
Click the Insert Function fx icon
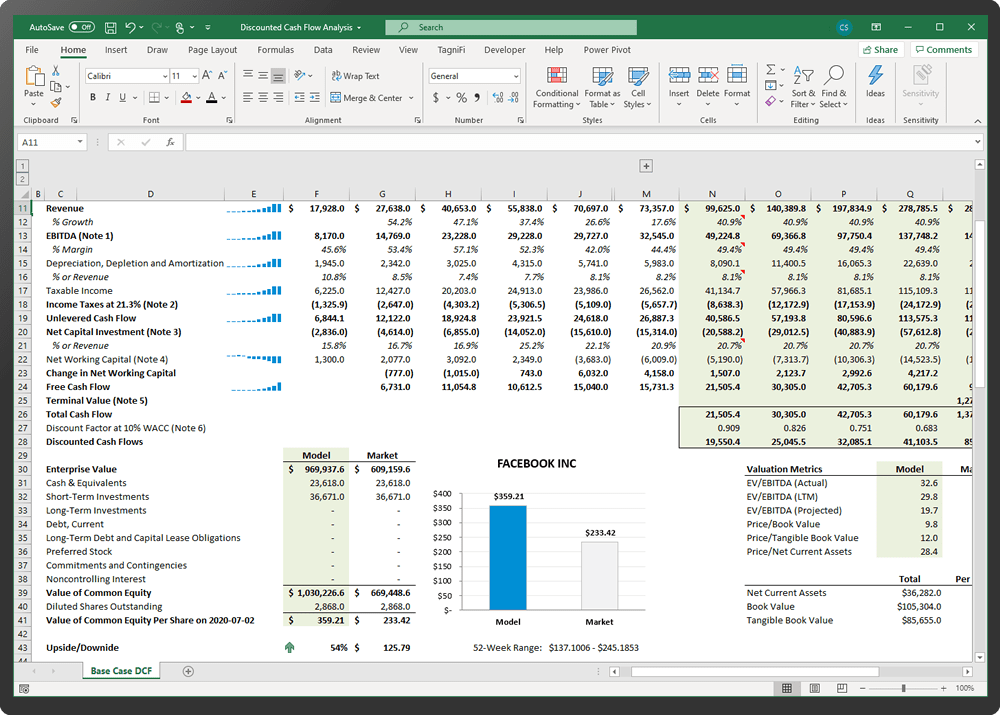click(170, 142)
